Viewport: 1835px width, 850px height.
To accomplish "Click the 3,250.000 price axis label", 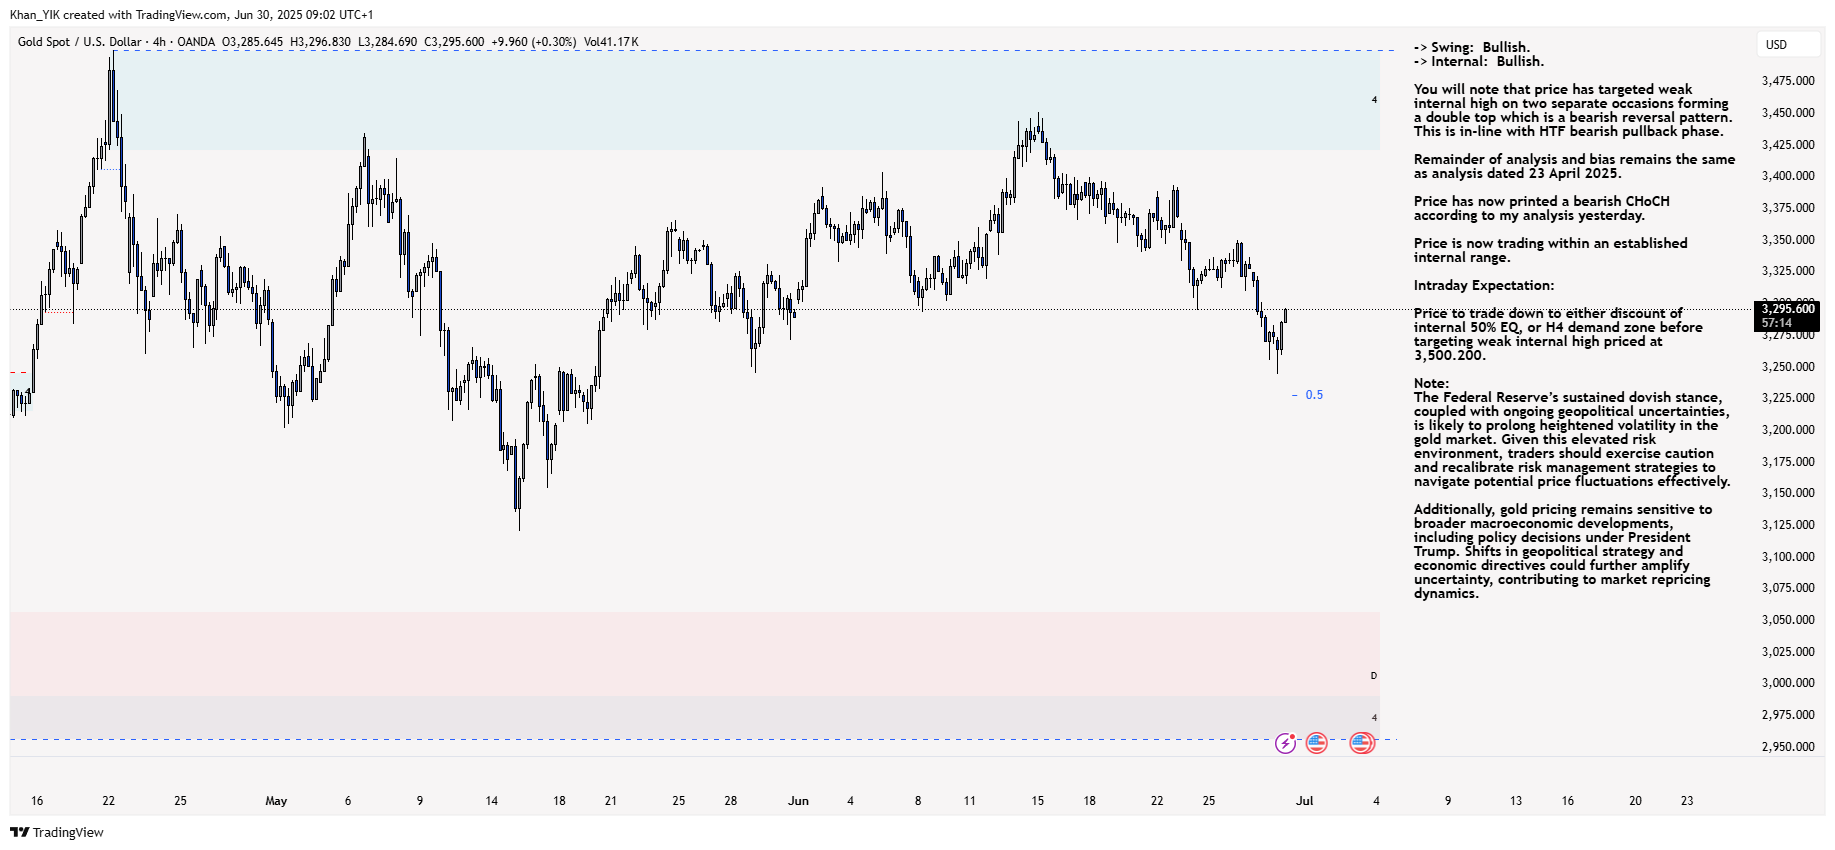I will click(x=1788, y=366).
